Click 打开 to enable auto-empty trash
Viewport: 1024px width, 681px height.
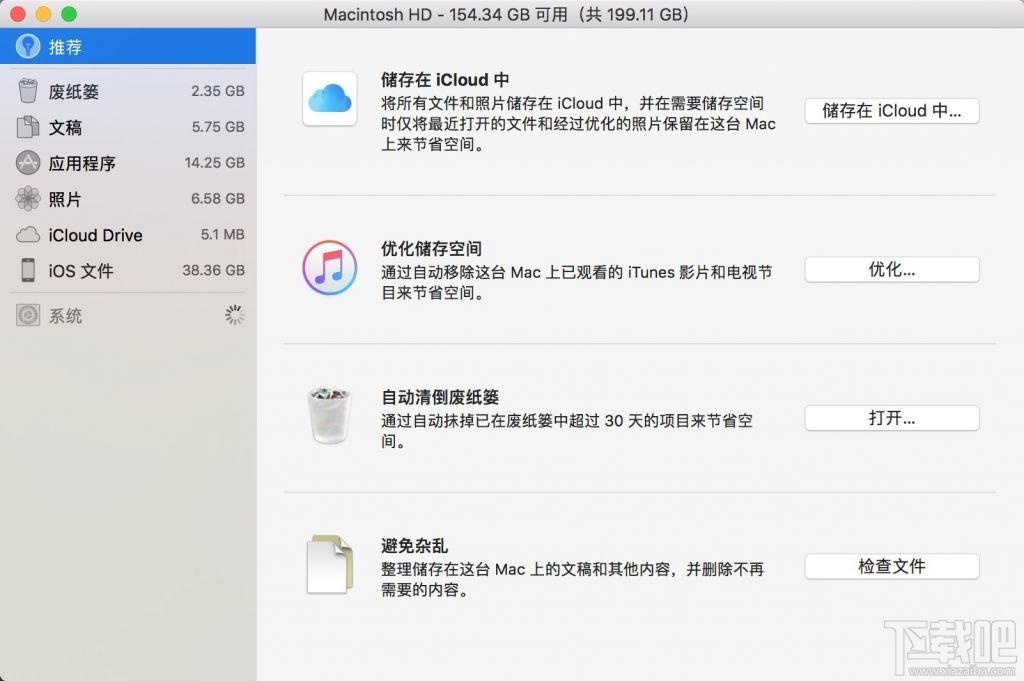click(891, 418)
